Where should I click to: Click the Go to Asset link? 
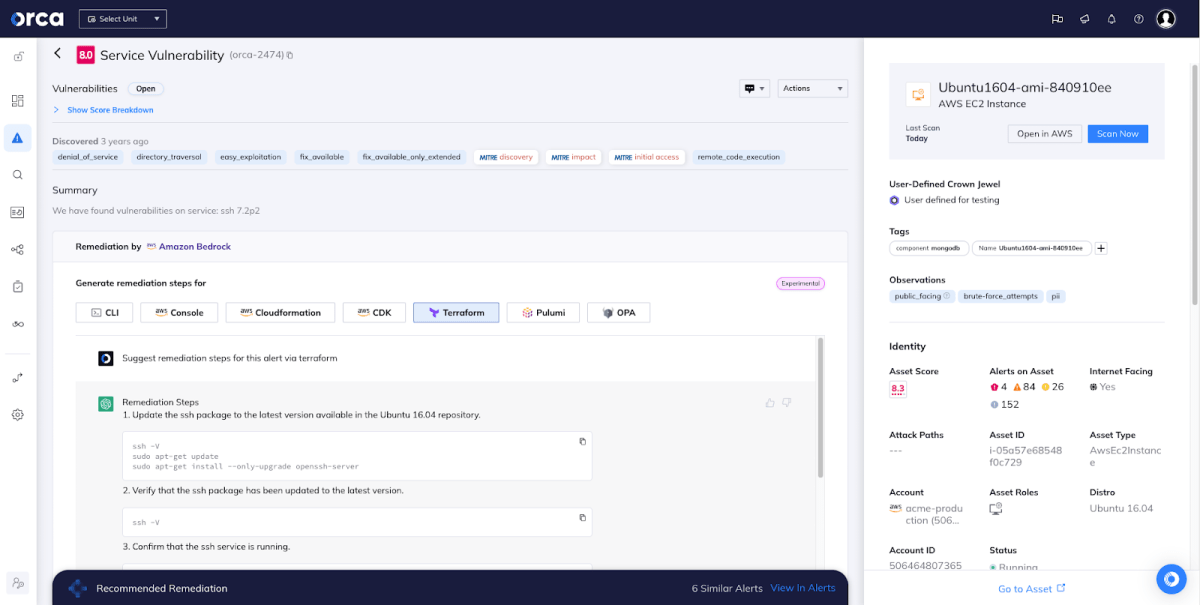click(x=1031, y=589)
